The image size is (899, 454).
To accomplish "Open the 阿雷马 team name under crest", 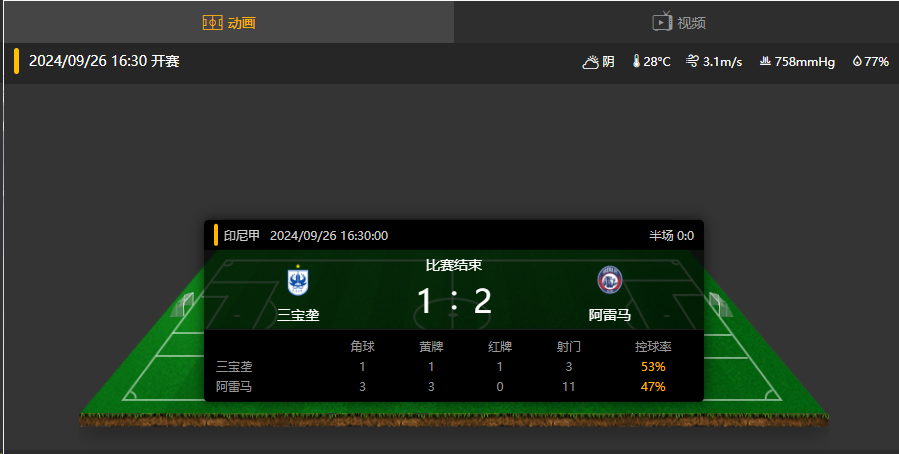I will (x=609, y=315).
